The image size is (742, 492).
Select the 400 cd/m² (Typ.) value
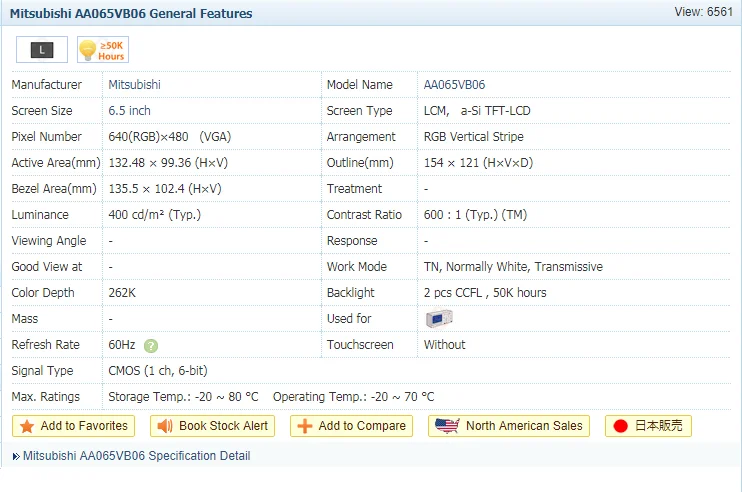click(154, 215)
